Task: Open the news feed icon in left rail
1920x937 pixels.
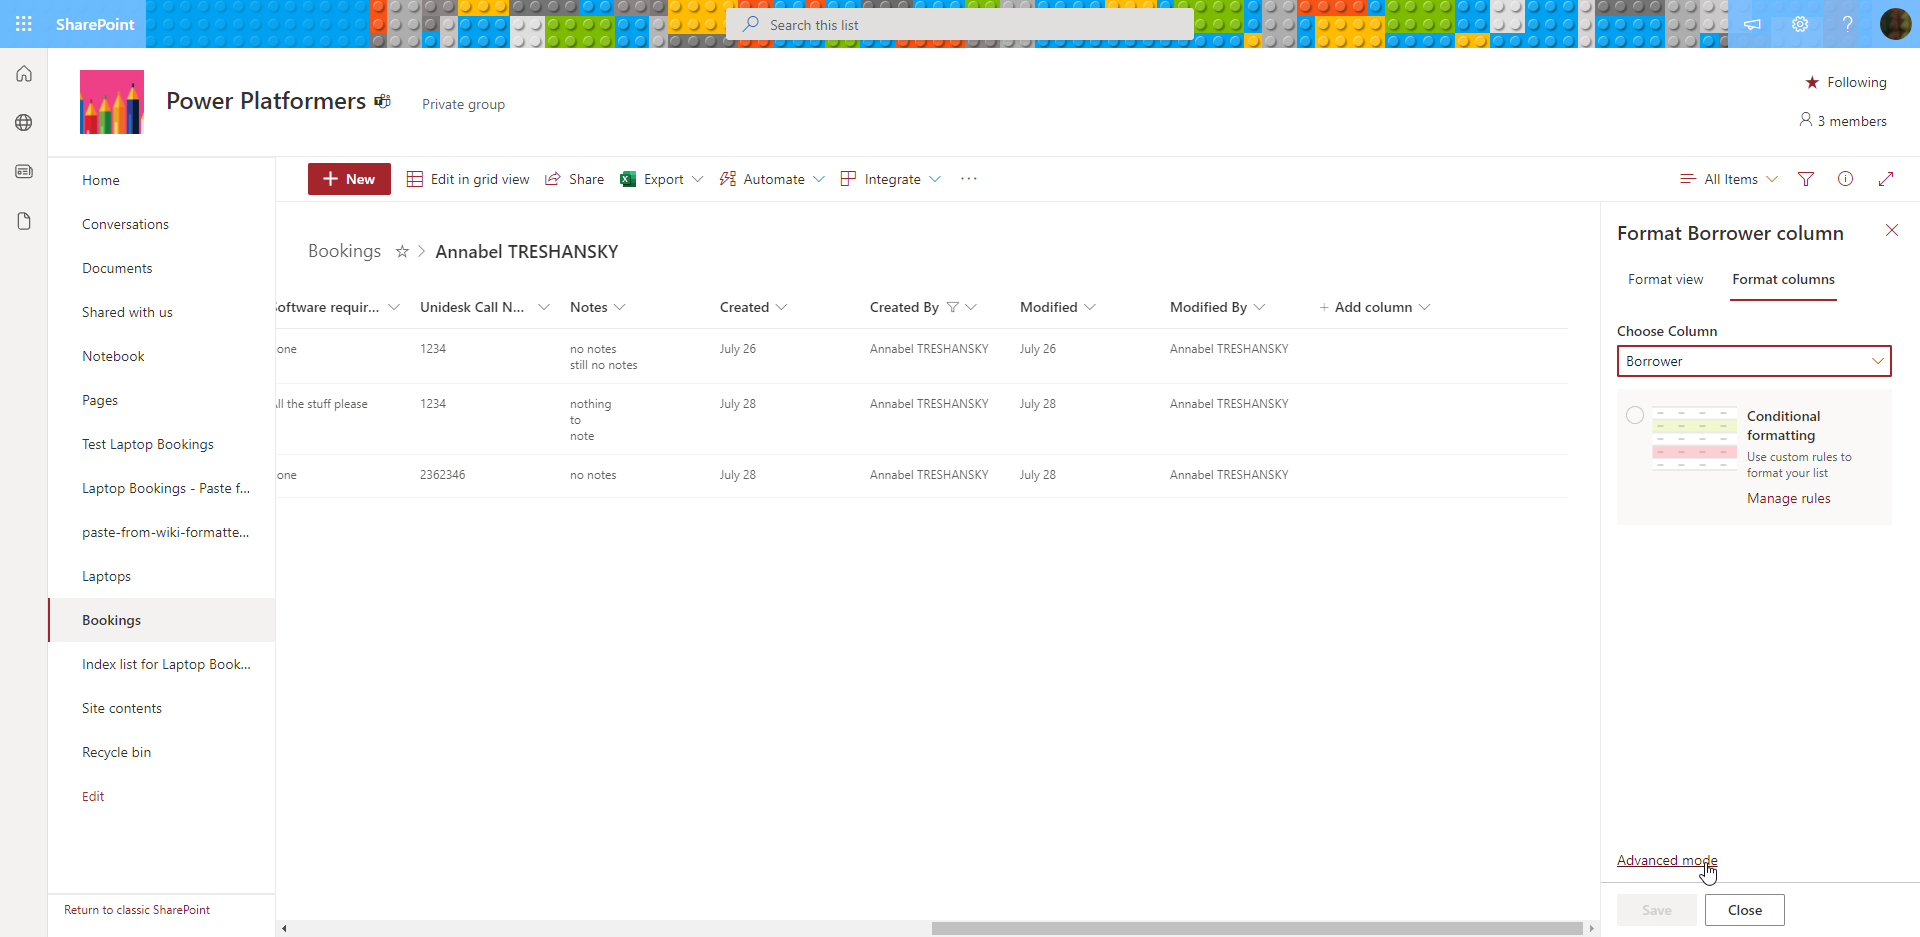Action: 24,172
